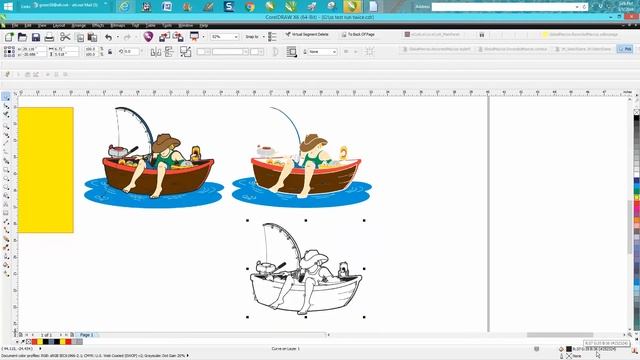Click the outline None indicator in status bar
Screen dimensions: 640x360
[569, 356]
